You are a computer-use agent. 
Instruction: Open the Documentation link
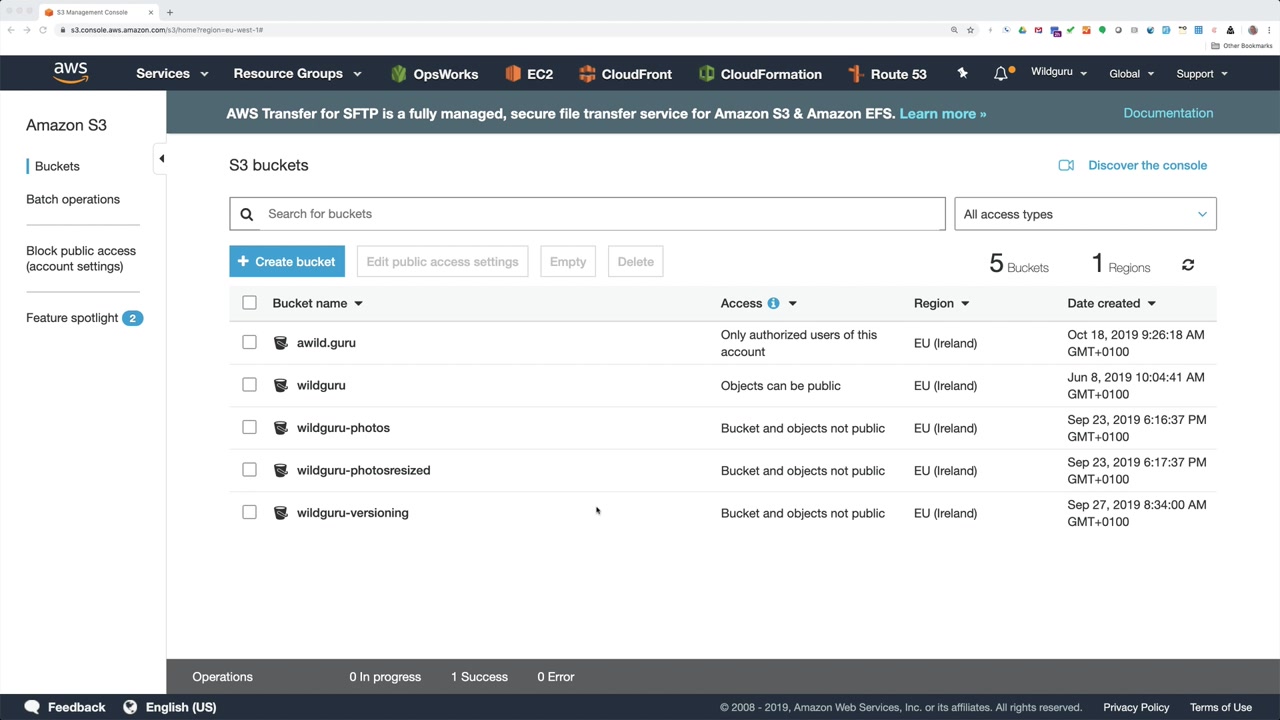[x=1168, y=113]
